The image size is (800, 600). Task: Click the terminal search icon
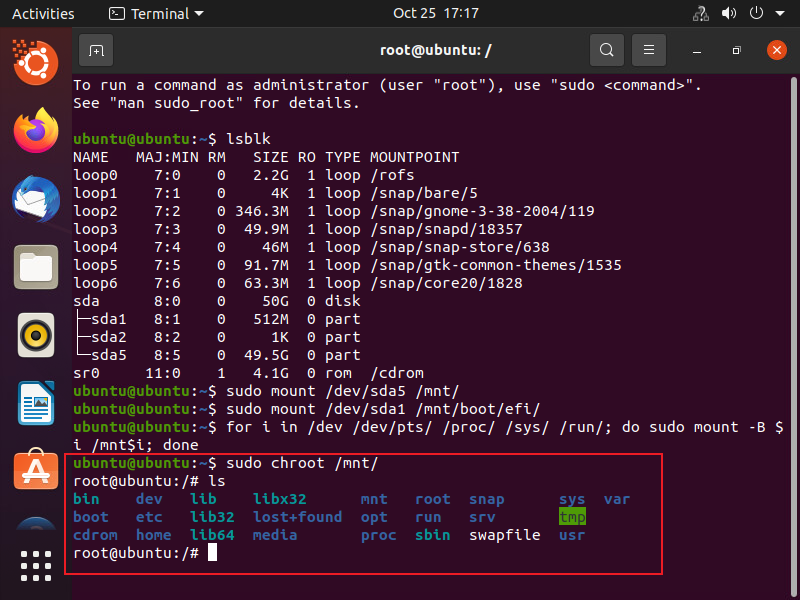tap(606, 50)
